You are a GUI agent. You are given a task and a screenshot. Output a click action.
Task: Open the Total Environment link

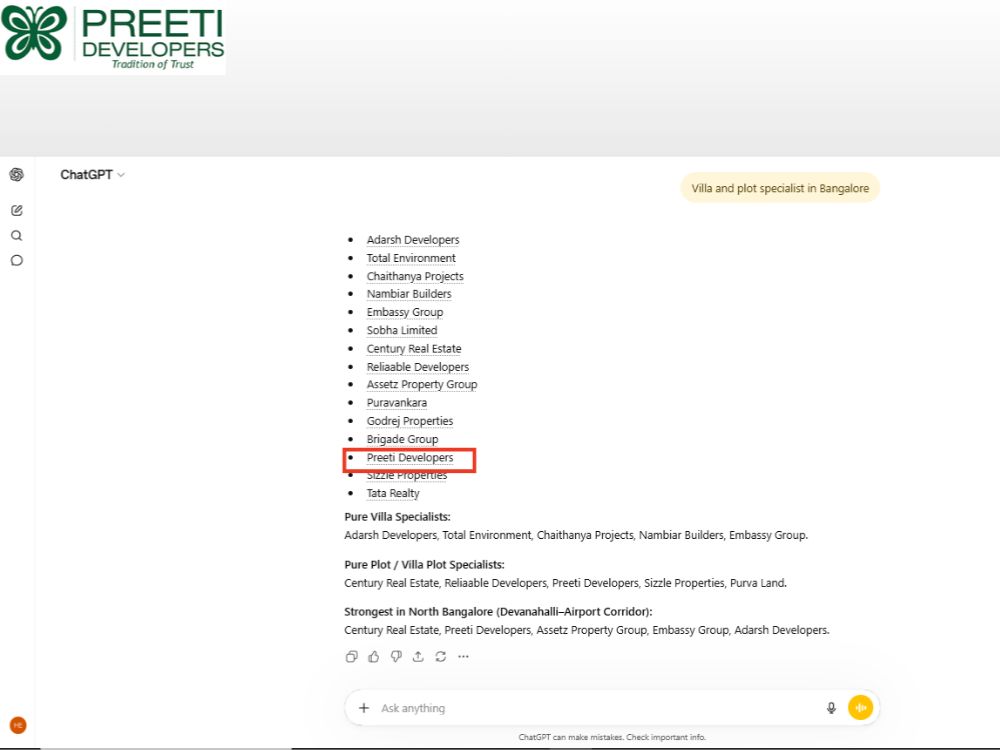coord(411,258)
